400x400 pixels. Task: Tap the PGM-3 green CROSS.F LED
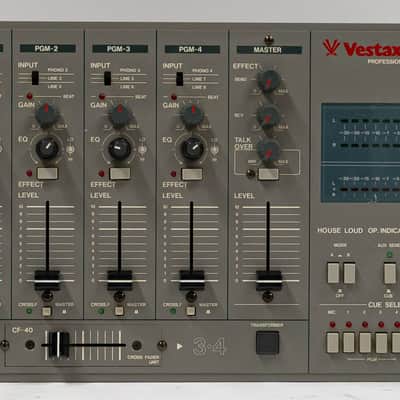101,311
